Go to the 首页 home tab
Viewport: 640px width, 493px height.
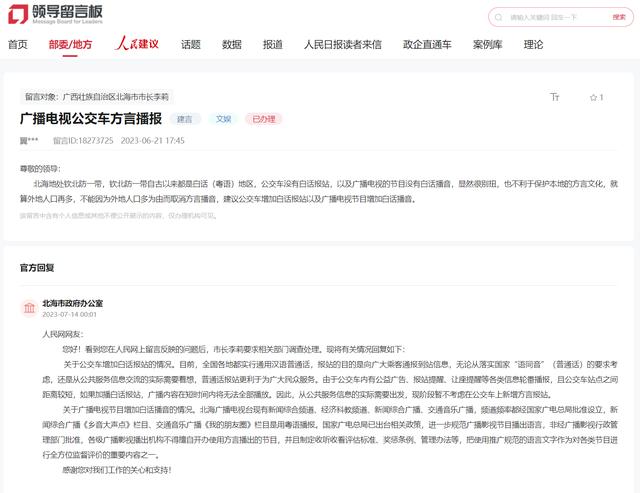pos(18,45)
